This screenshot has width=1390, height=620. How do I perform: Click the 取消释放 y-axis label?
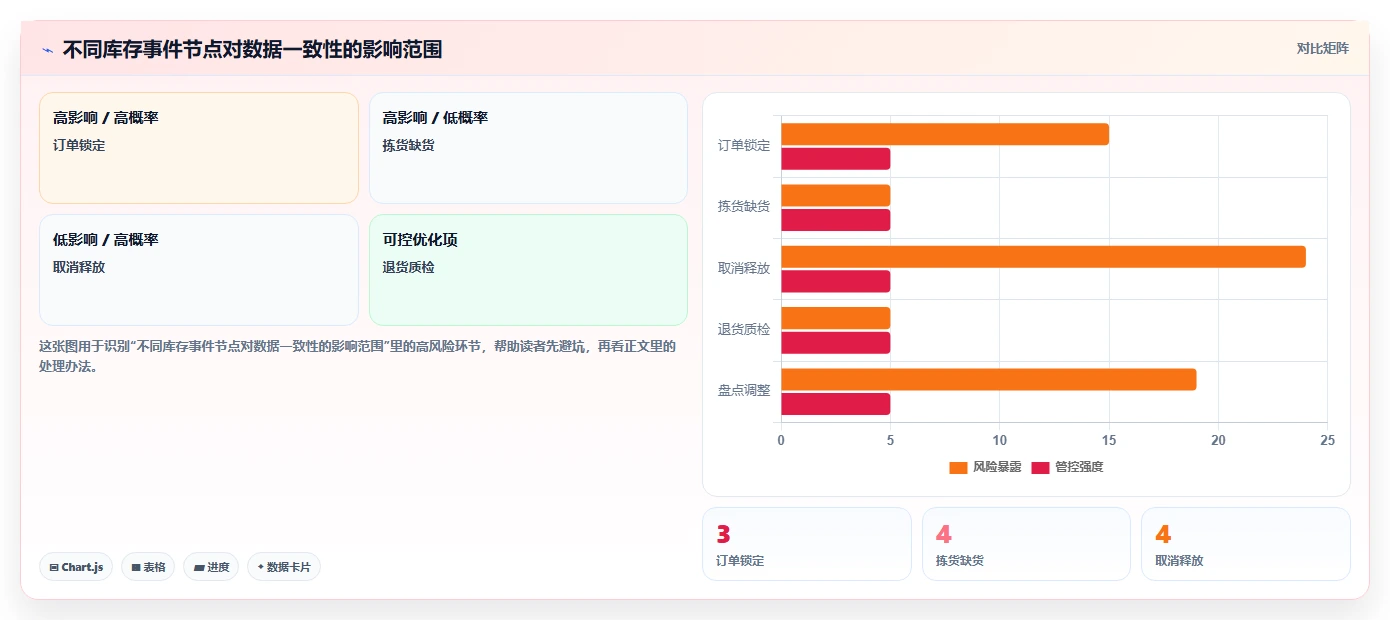(744, 268)
